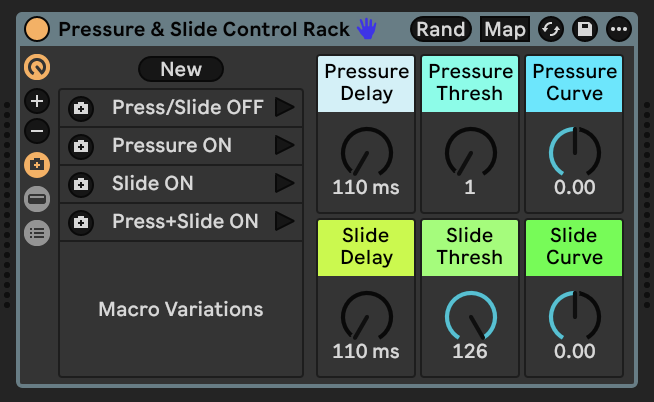Click the show/hide macro controls icon

click(x=37, y=67)
